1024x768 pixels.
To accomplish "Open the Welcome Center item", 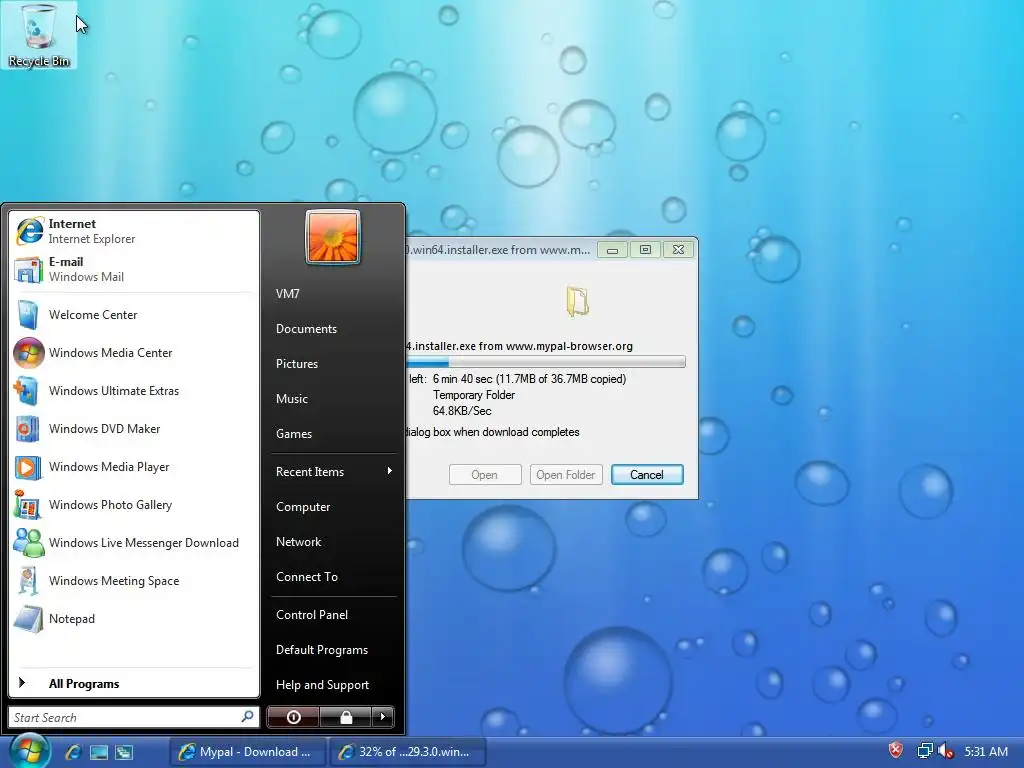I will click(x=134, y=315).
